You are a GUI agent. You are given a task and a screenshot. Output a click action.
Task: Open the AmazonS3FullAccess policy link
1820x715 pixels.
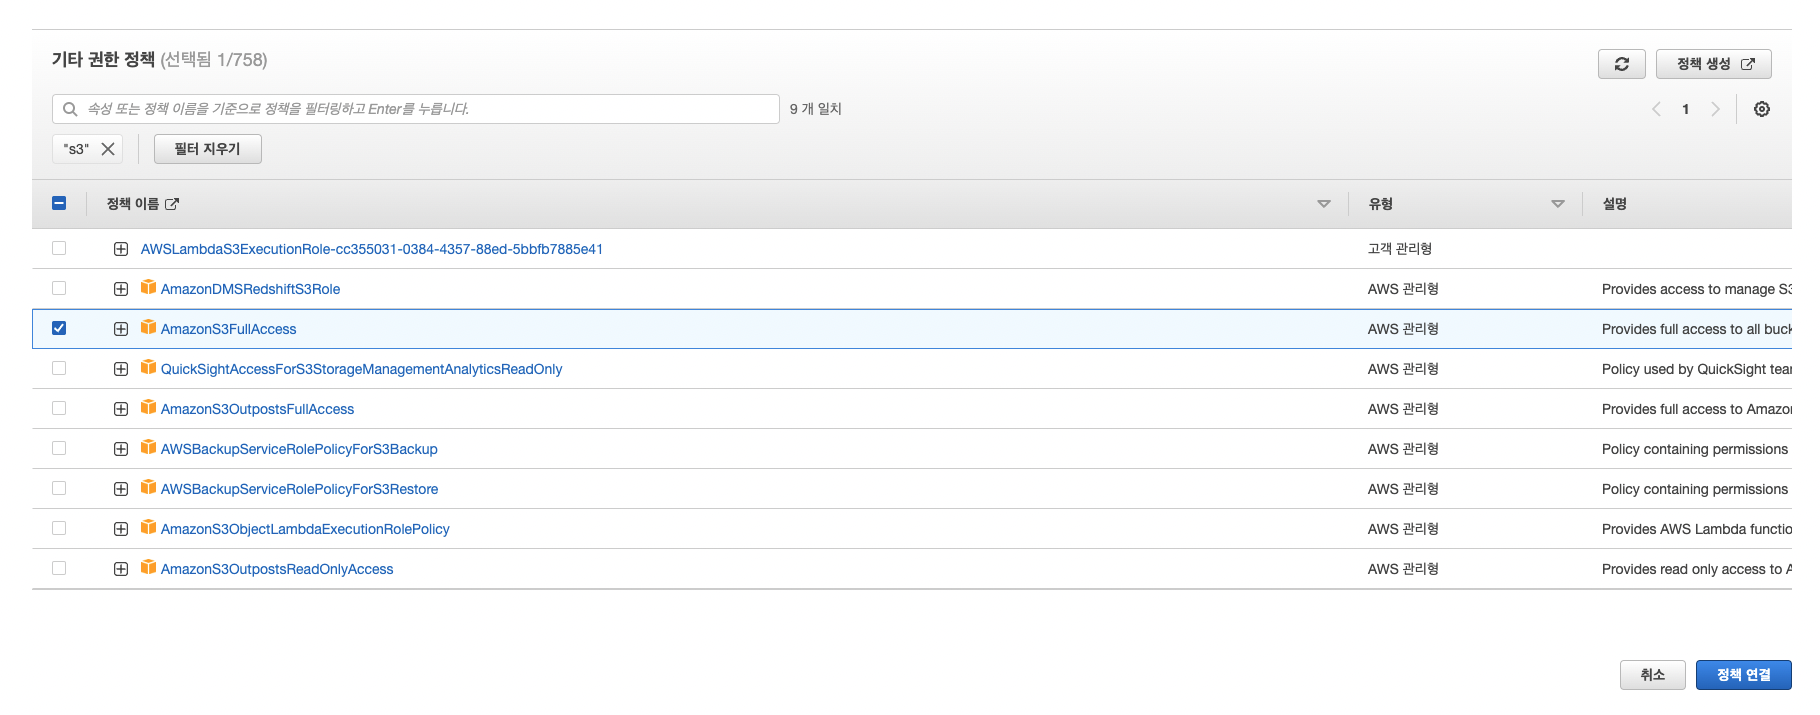(229, 329)
